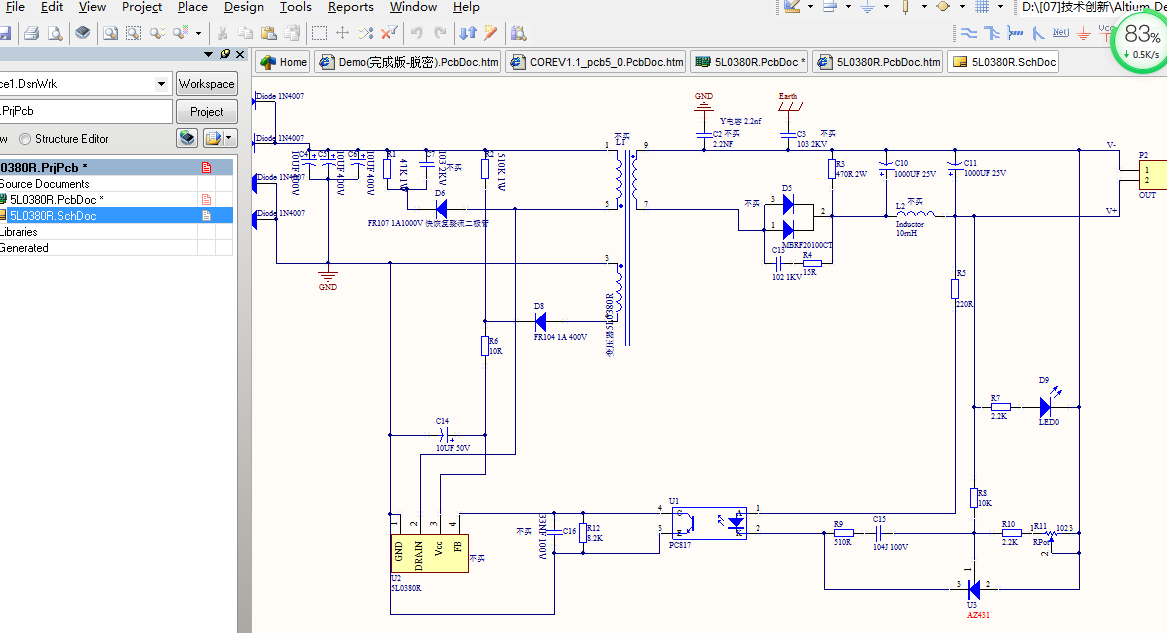The height and width of the screenshot is (633, 1167).
Task: Click the Paste clipboard icon
Action: pos(269,33)
